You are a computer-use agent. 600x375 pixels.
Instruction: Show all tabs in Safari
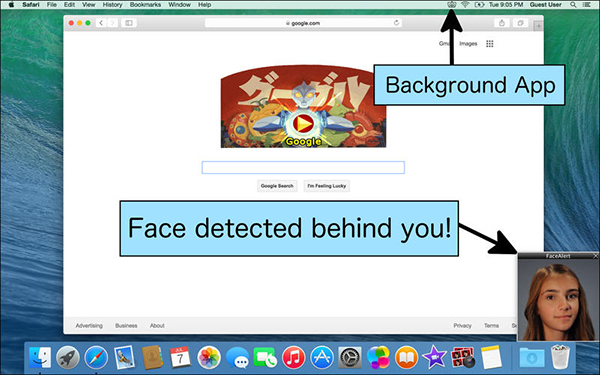tap(520, 23)
